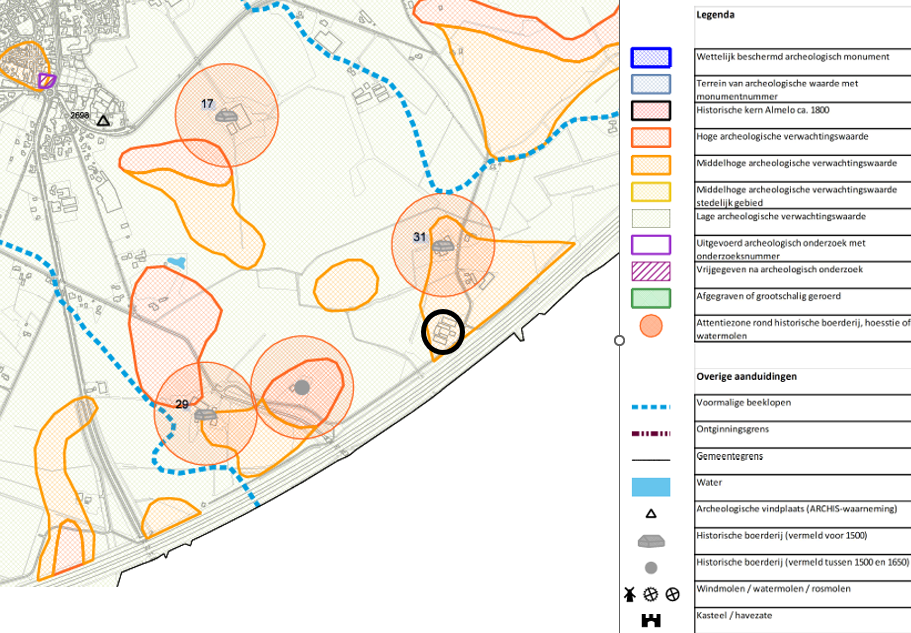Click the triangle find-spot marker near 2698
This screenshot has width=911, height=633.
pyautogui.click(x=103, y=121)
